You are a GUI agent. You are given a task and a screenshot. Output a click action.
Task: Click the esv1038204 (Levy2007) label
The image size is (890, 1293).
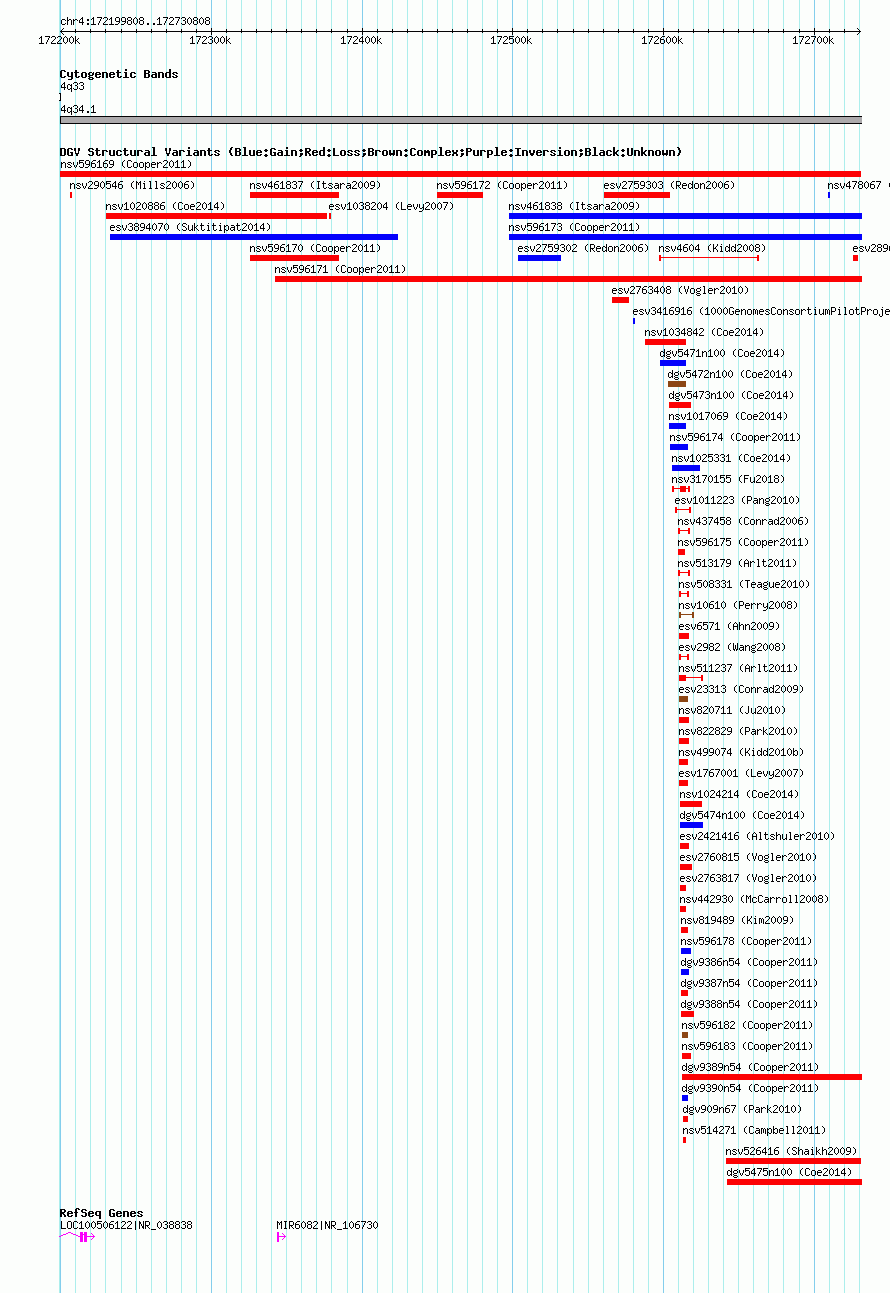391,206
